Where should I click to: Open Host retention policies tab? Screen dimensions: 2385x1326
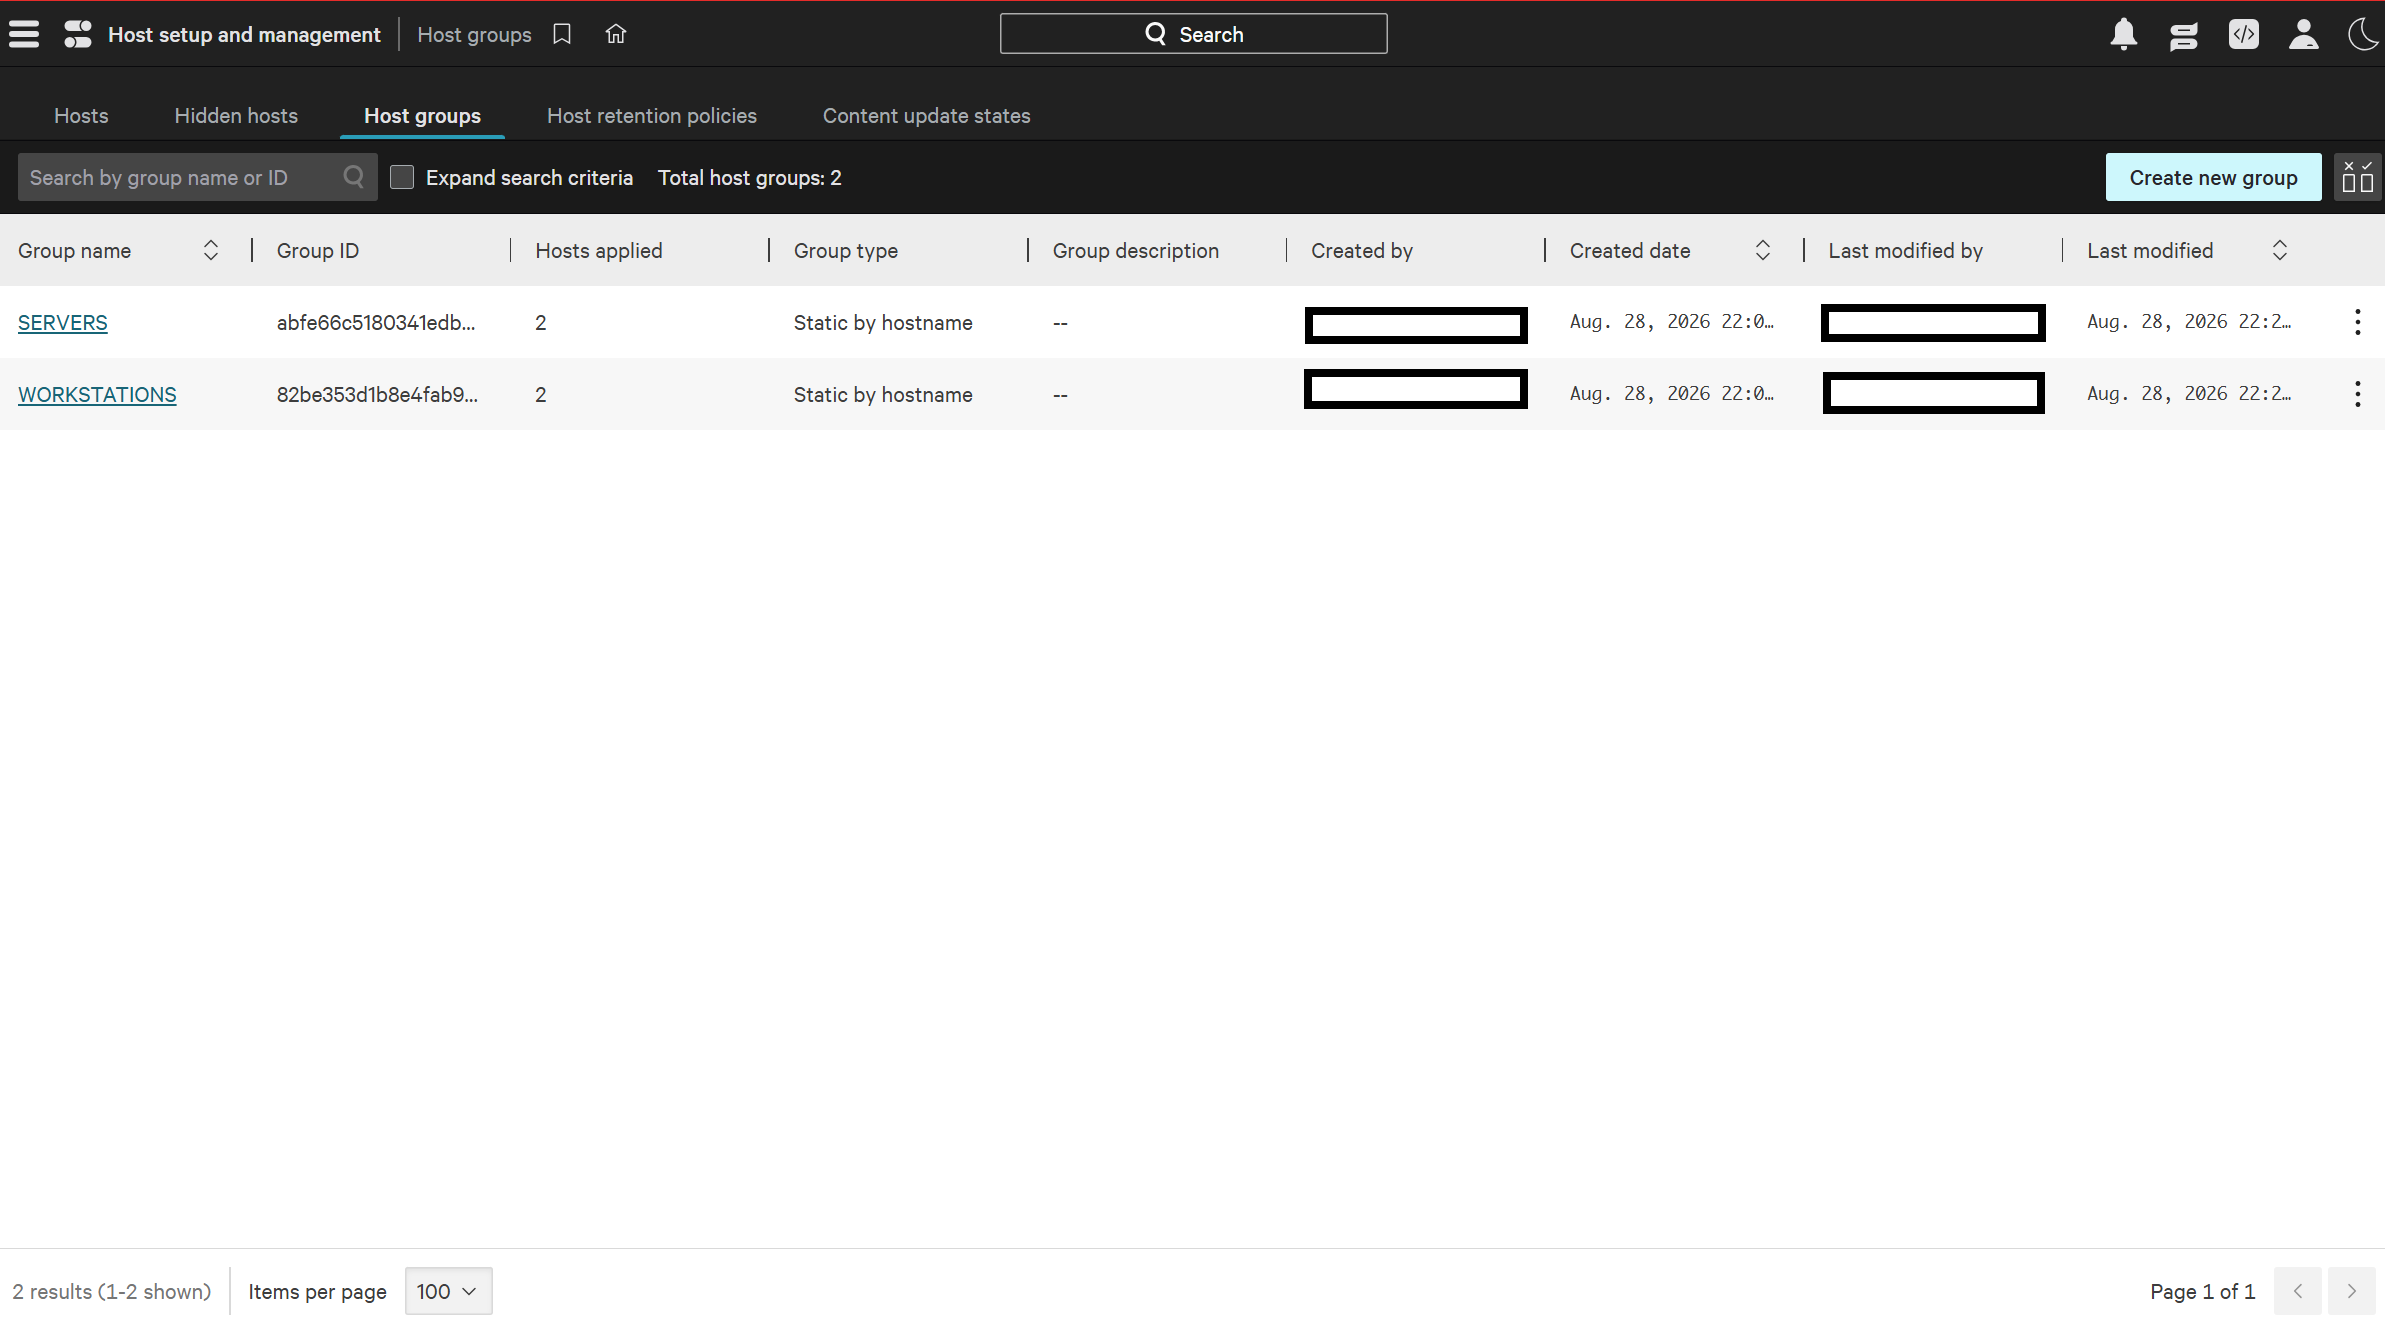[x=652, y=116]
